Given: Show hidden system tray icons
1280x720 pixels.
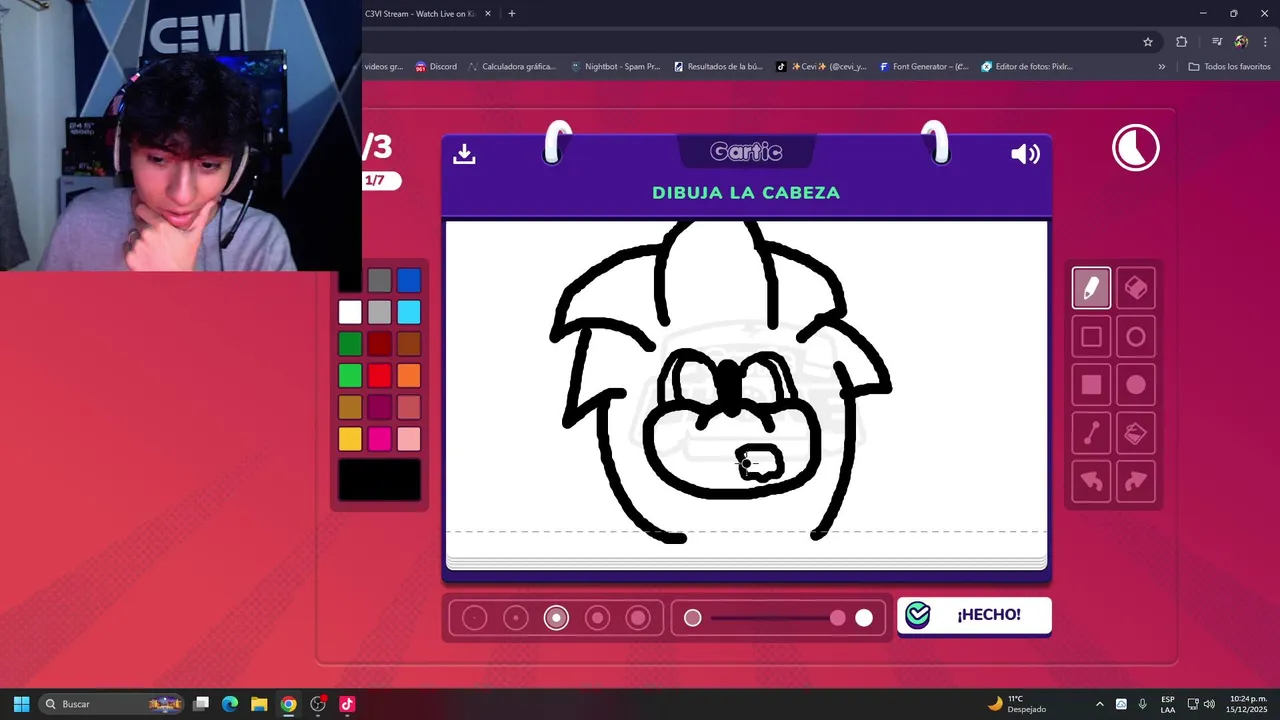Looking at the screenshot, I should coord(1100,704).
